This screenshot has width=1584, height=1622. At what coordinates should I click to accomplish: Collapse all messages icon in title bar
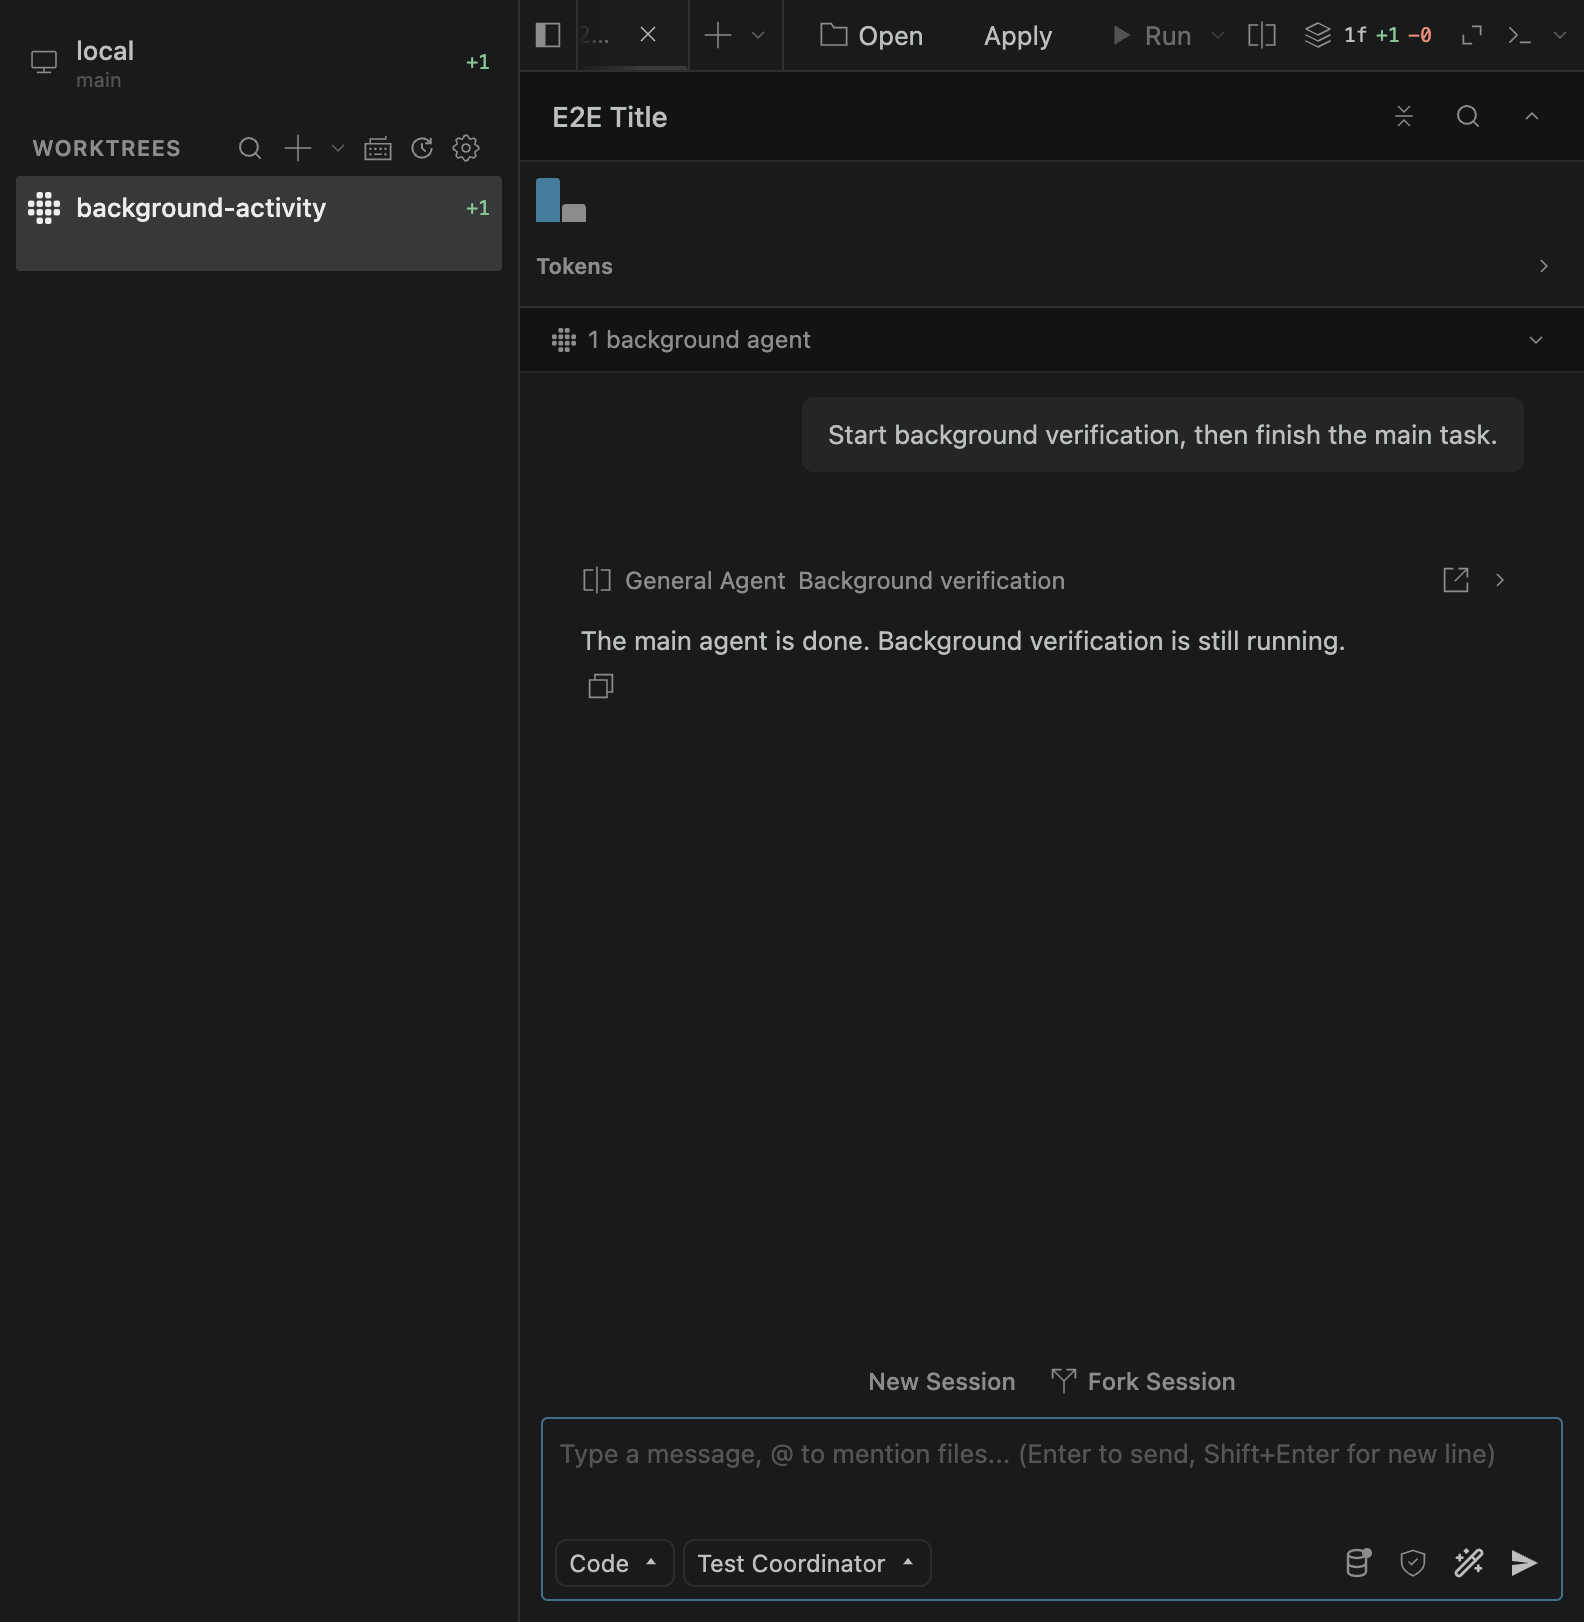(x=1404, y=116)
